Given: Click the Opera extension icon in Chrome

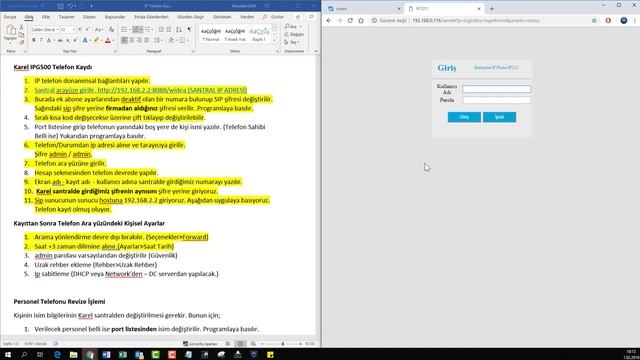Looking at the screenshot, I should pyautogui.click(x=608, y=20).
